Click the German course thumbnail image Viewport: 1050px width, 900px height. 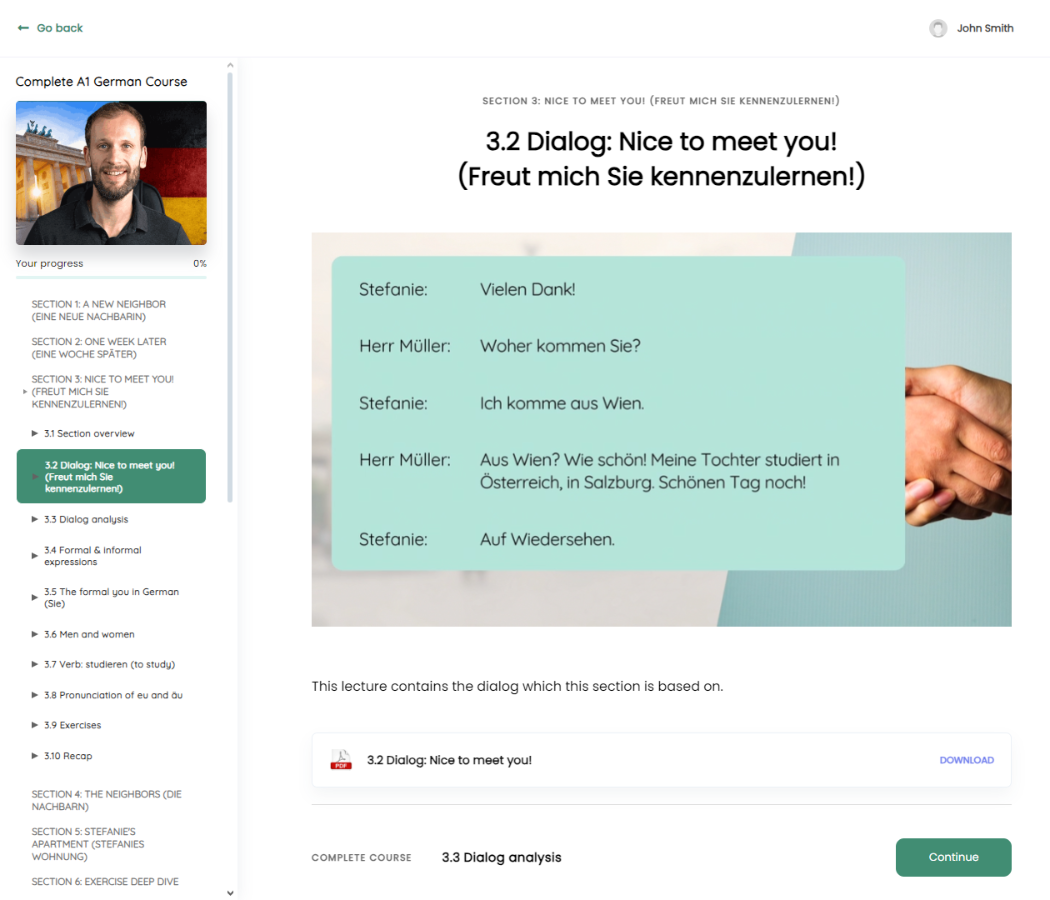click(x=111, y=173)
